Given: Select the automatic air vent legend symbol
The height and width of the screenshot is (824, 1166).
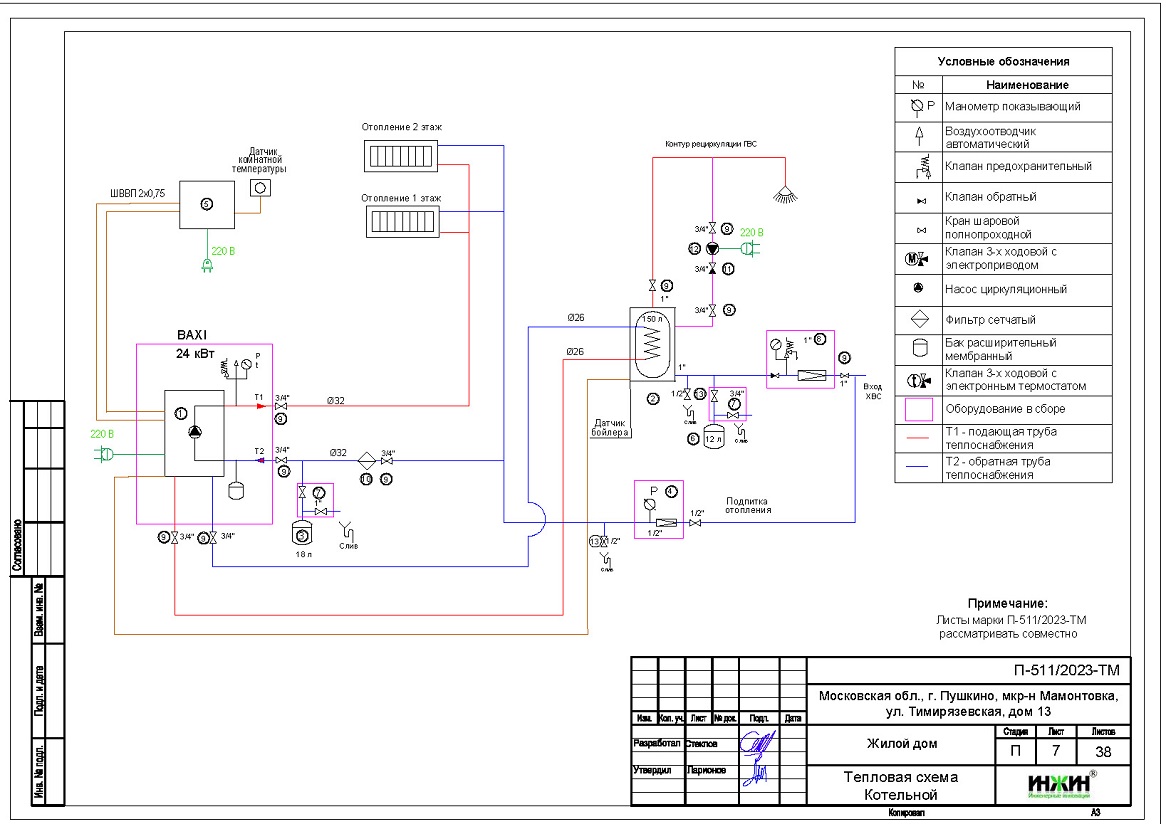Looking at the screenshot, I should click(x=917, y=136).
